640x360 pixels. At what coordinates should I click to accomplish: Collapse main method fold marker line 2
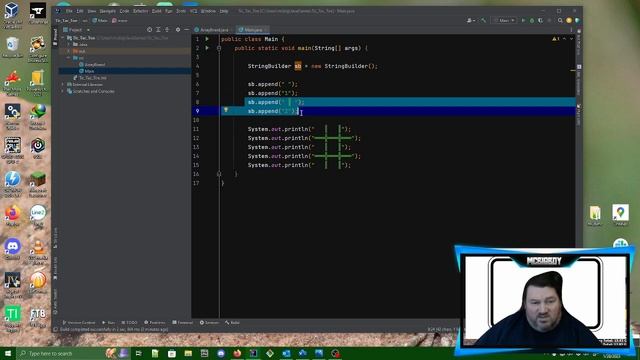(x=219, y=48)
